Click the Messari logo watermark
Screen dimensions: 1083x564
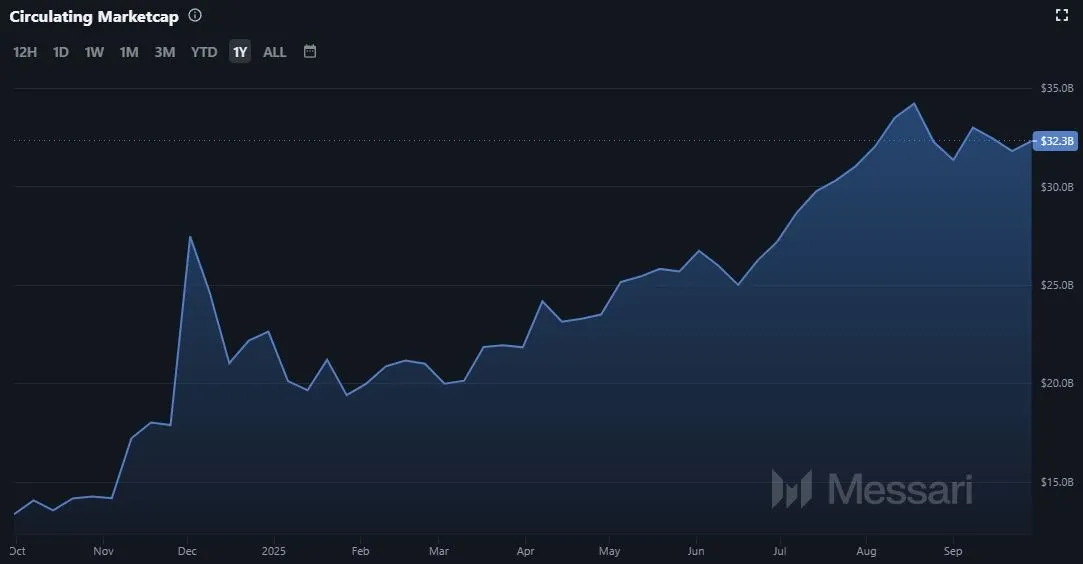coord(871,489)
